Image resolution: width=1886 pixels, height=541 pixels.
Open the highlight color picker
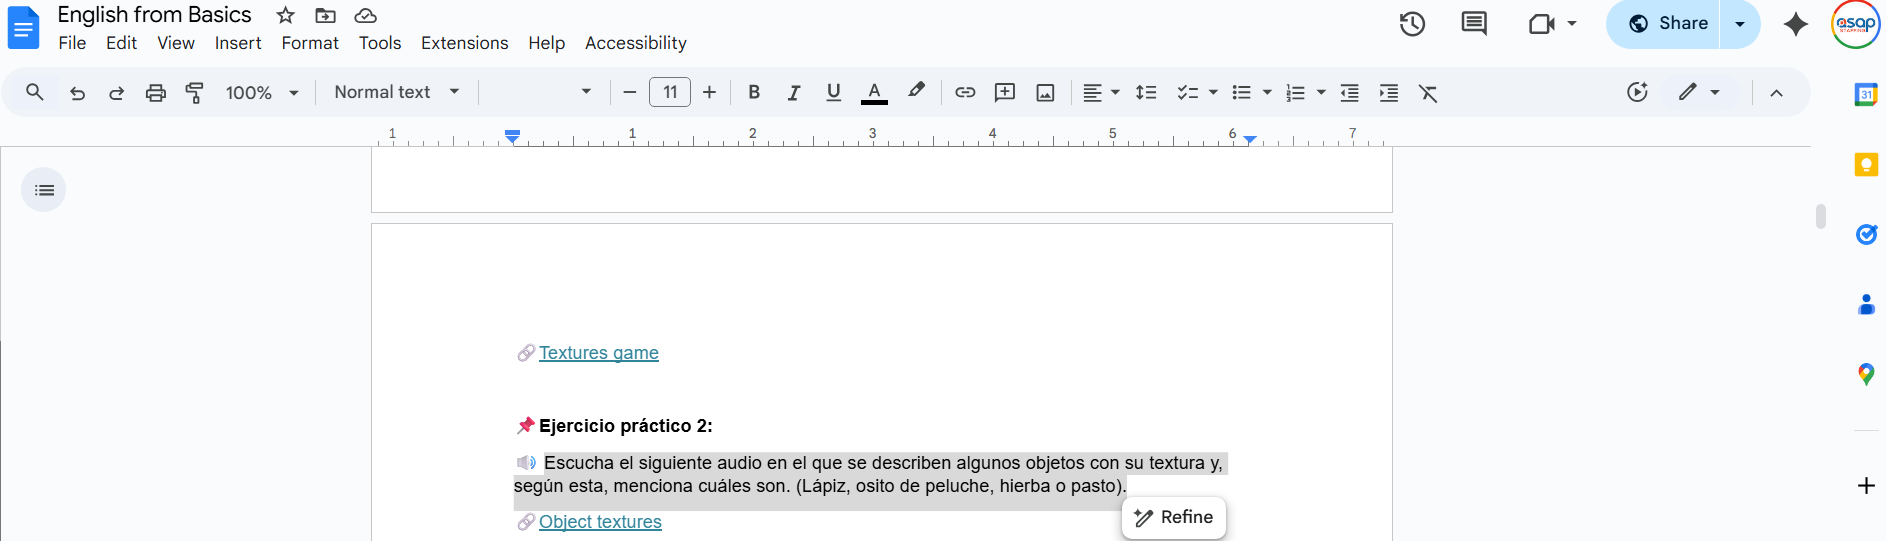pyautogui.click(x=916, y=92)
